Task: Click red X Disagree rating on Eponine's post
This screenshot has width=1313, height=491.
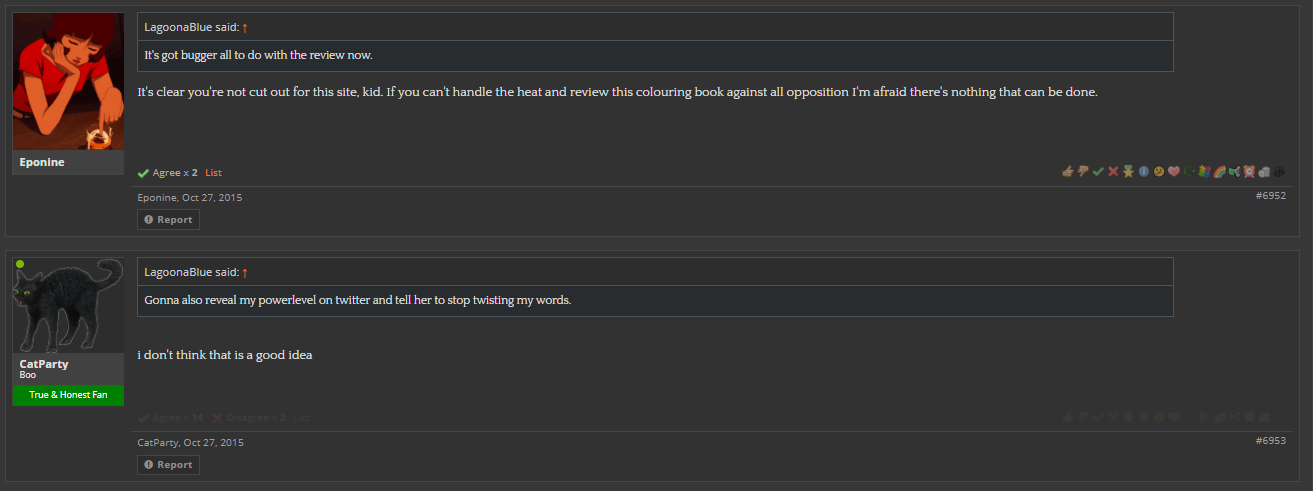Action: (1113, 171)
